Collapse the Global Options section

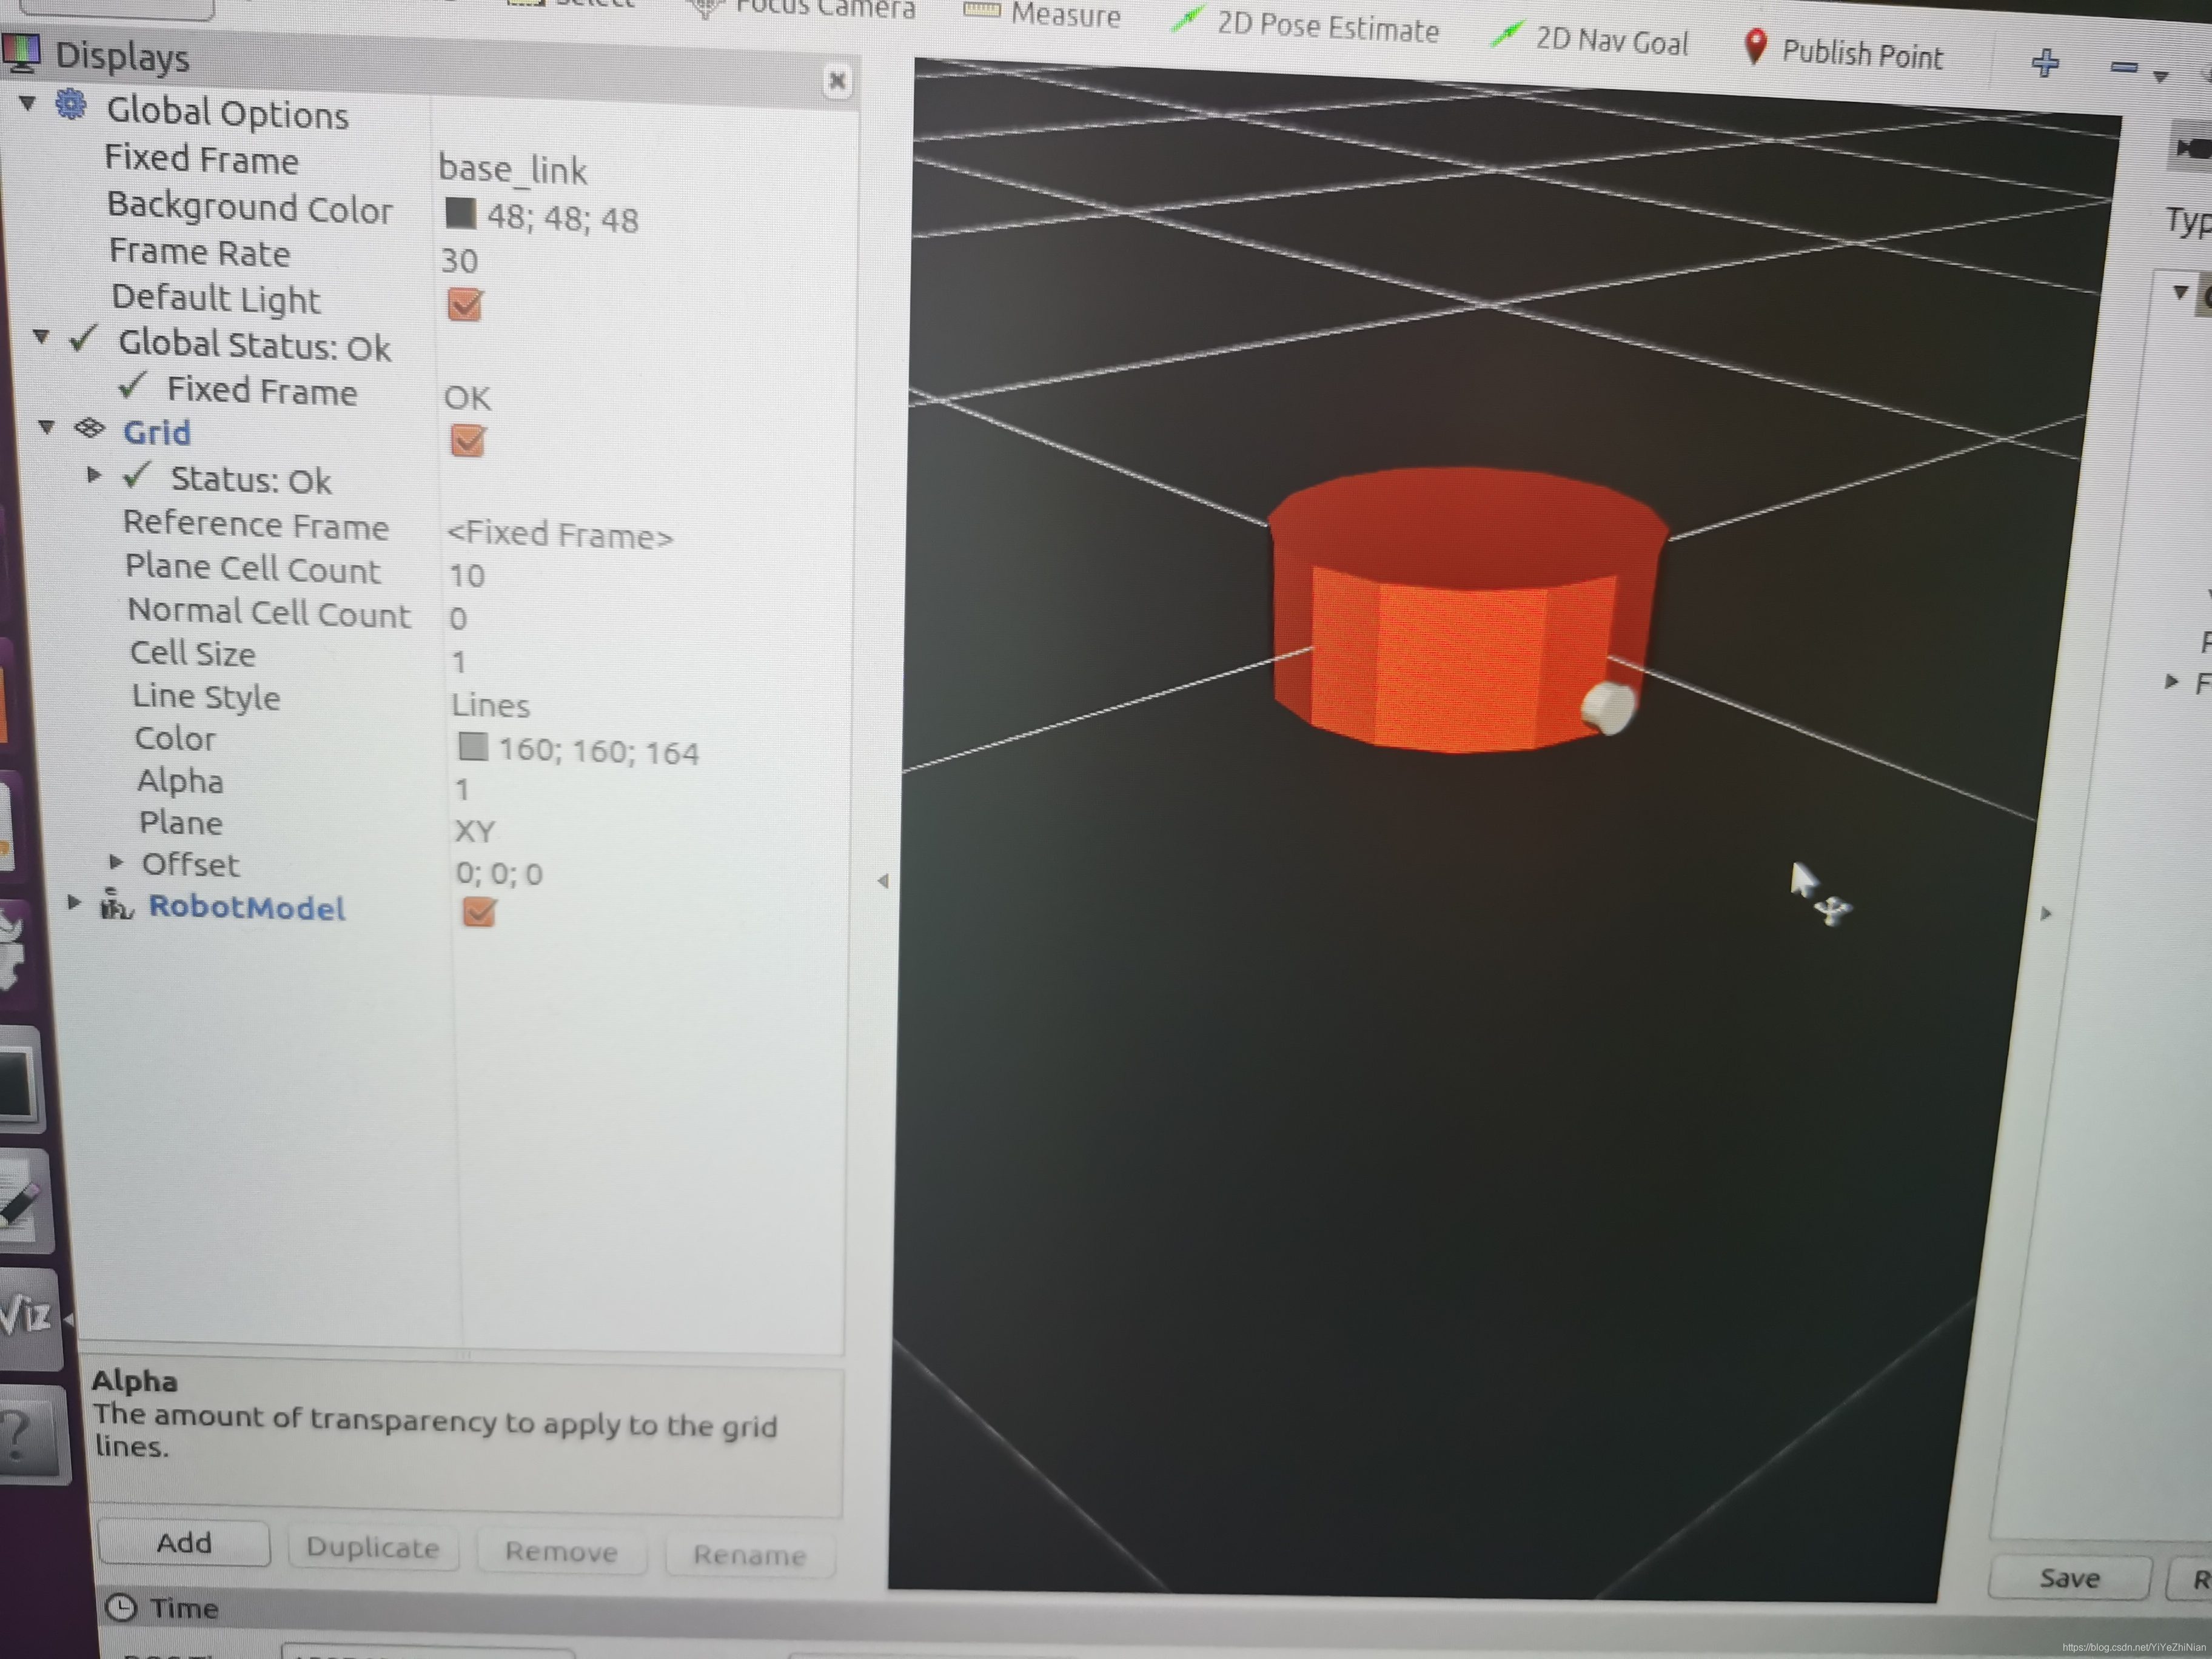pos(28,103)
